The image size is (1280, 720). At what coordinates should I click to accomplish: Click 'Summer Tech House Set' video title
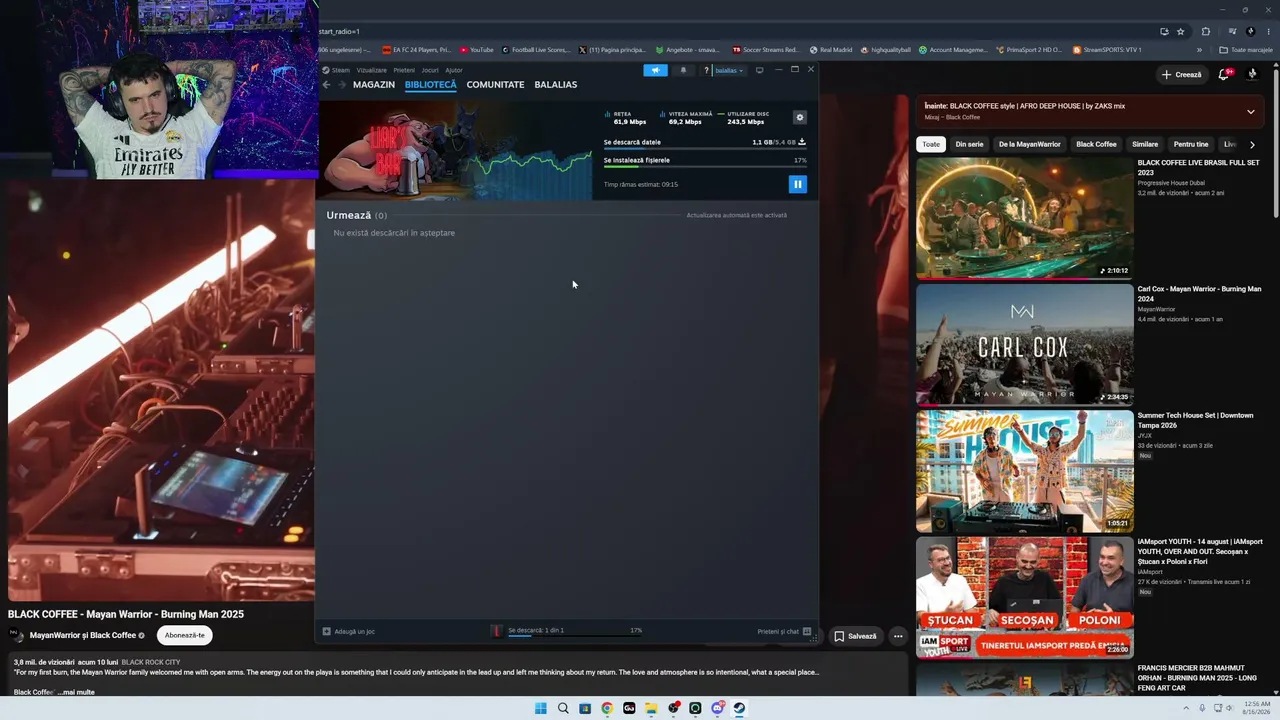1195,420
